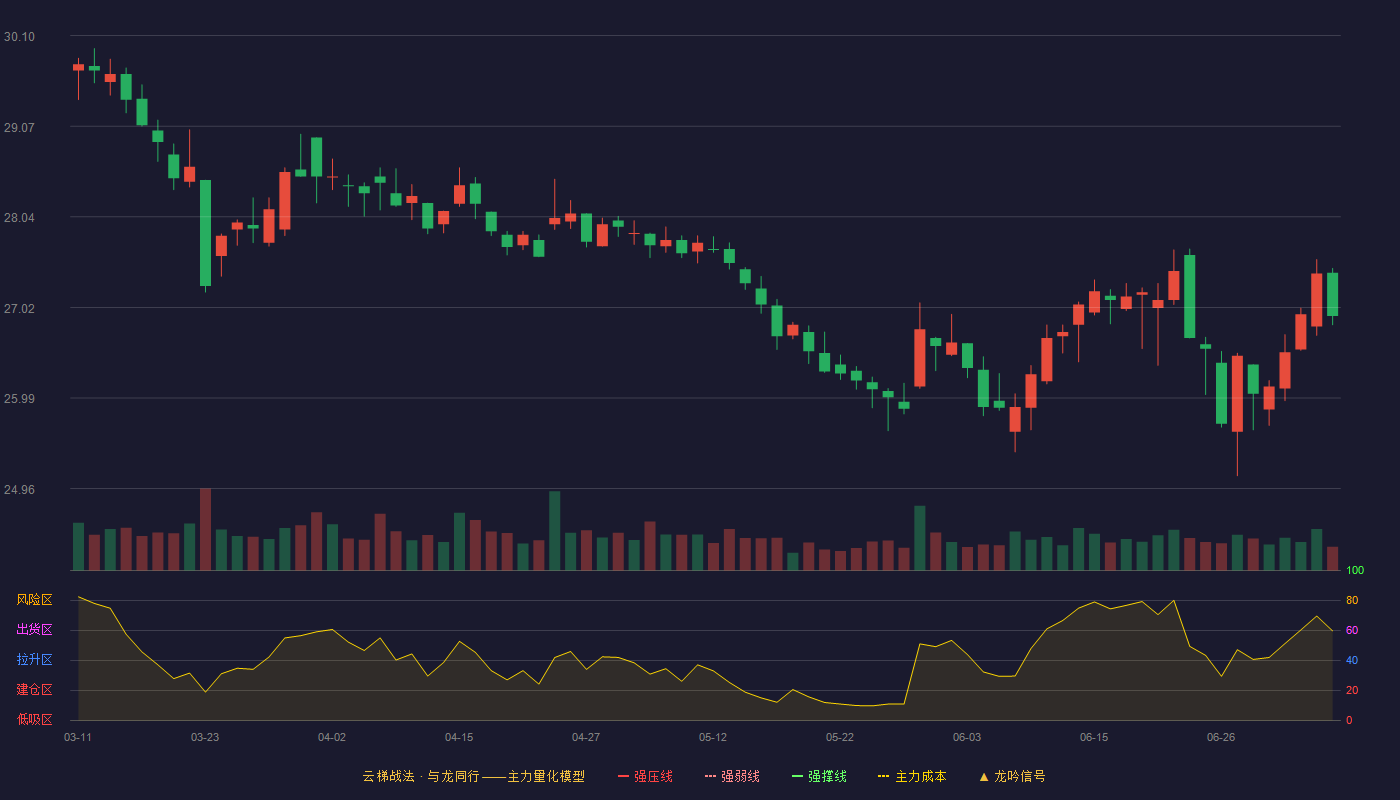Select the 06-26 date label
The image size is (1400, 800).
1221,737
